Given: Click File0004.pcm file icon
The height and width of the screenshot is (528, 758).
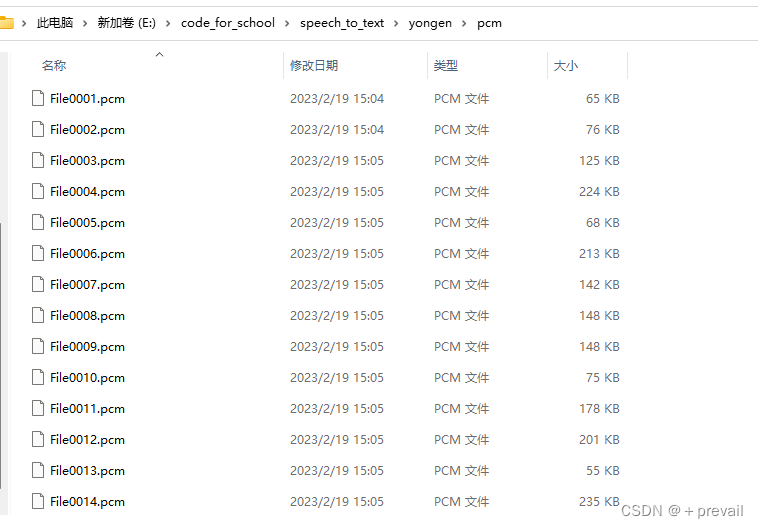Looking at the screenshot, I should point(38,191).
